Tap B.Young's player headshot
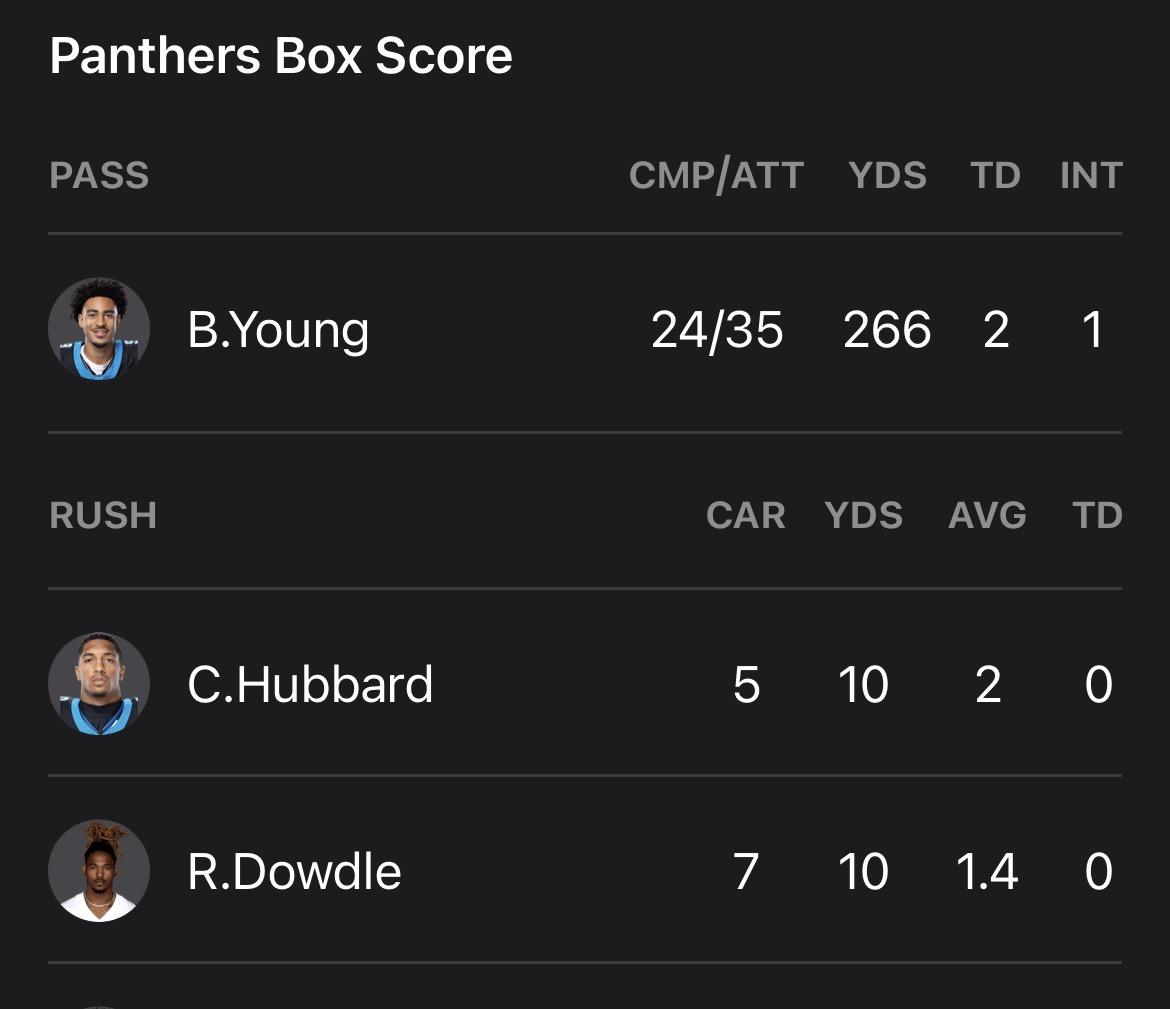Image resolution: width=1170 pixels, height=1009 pixels. (99, 329)
